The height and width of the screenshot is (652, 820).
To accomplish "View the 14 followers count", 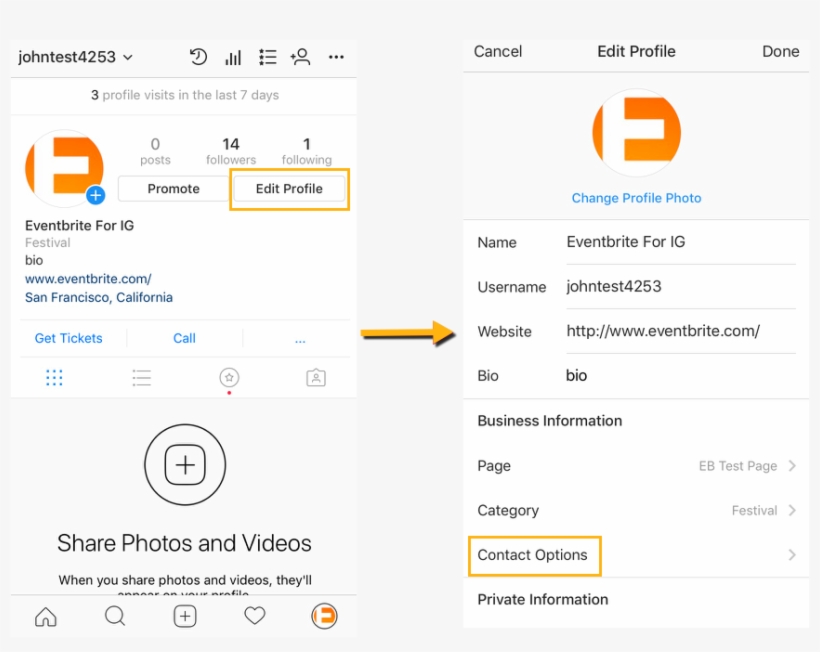I will (231, 151).
